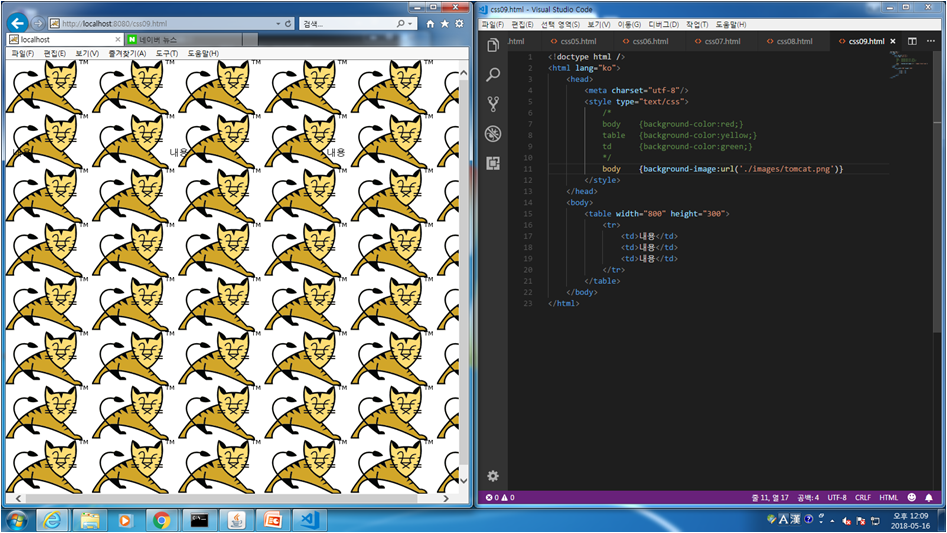The height and width of the screenshot is (533, 947).
Task: Click the taskbar clock
Action: click(910, 520)
